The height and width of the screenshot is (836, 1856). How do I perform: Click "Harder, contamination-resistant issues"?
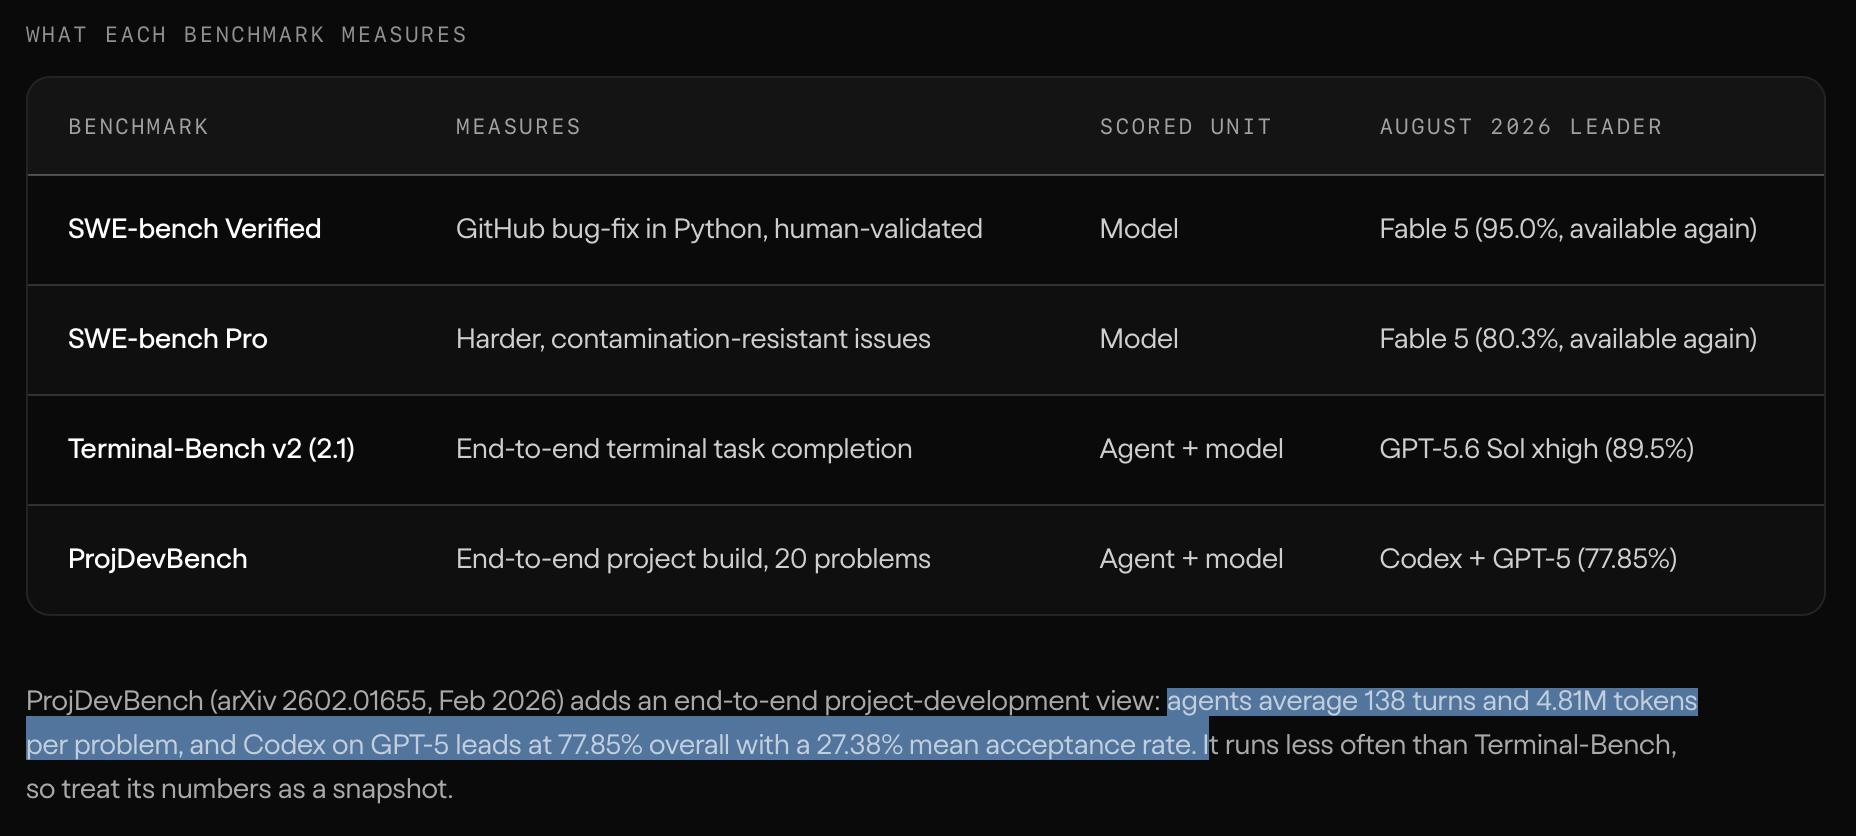[x=693, y=339]
